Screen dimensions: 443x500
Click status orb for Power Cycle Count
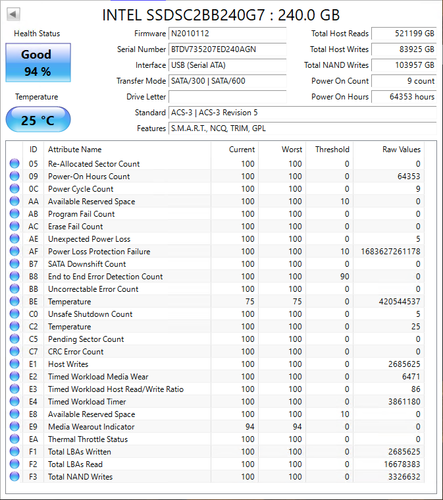[x=14, y=189]
